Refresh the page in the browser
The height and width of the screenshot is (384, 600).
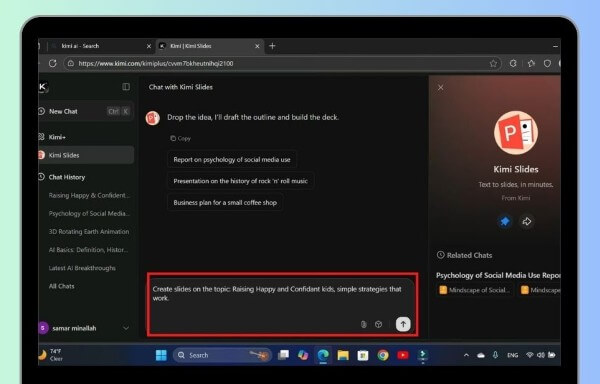tap(53, 63)
